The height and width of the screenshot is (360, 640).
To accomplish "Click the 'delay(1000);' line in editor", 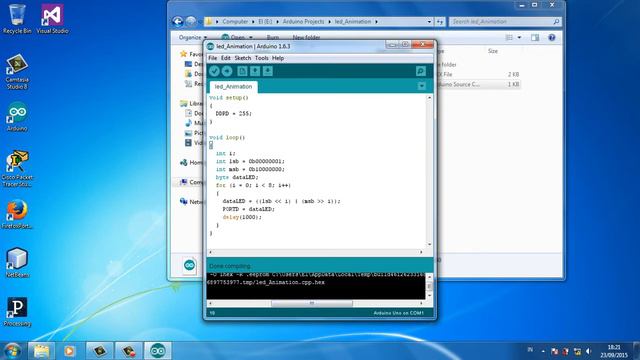I will [x=242, y=217].
